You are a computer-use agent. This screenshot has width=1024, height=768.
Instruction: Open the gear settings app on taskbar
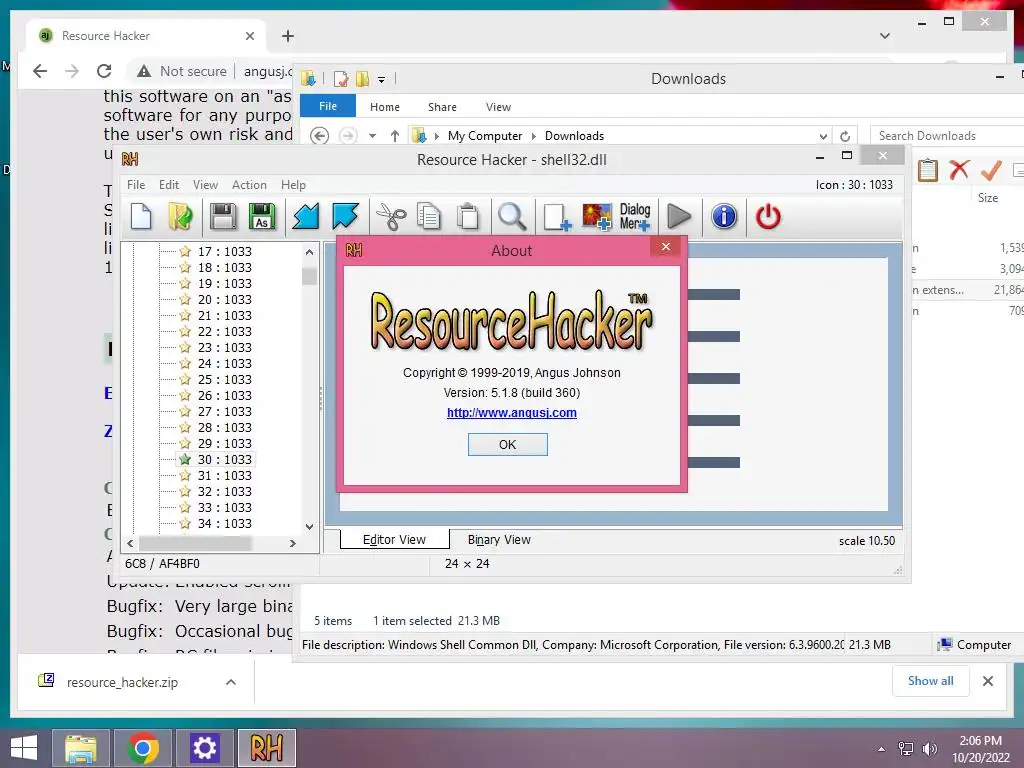coord(204,748)
